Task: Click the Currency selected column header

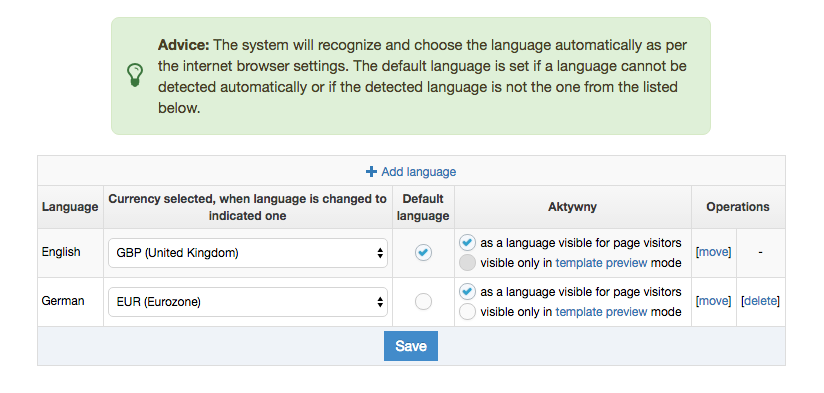Action: click(x=248, y=207)
